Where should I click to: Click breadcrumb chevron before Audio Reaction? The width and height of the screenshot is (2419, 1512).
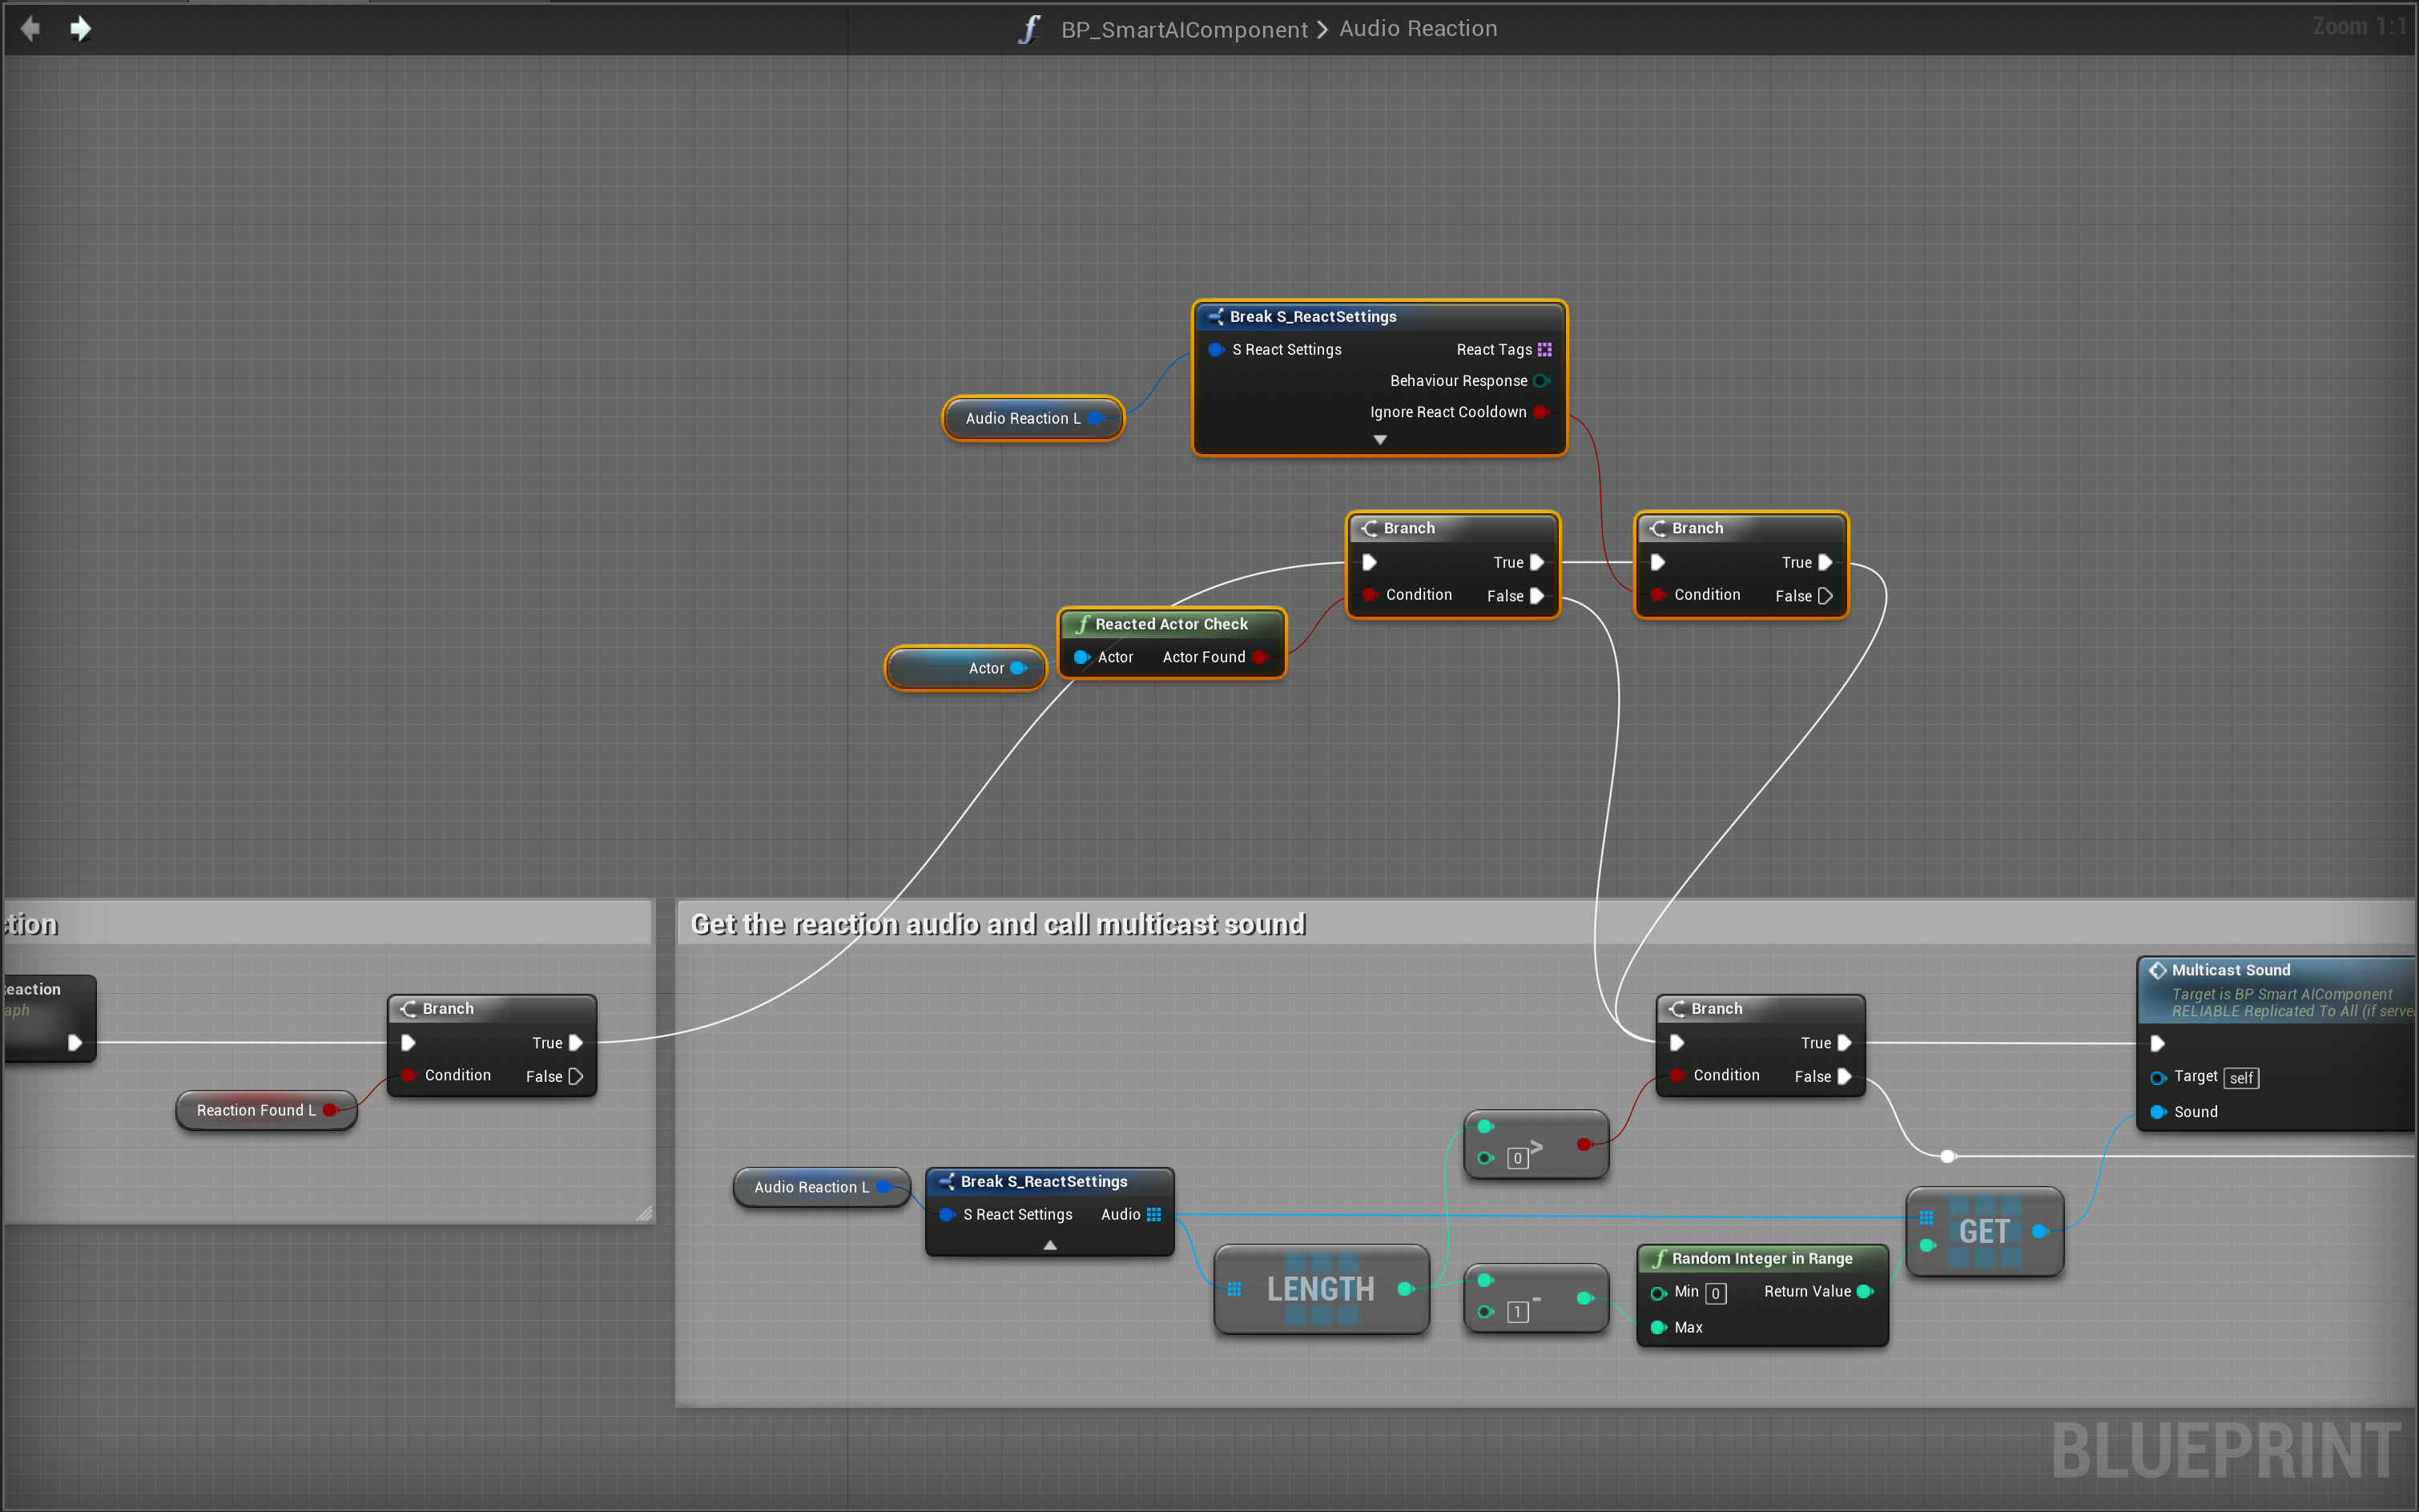1323,30
